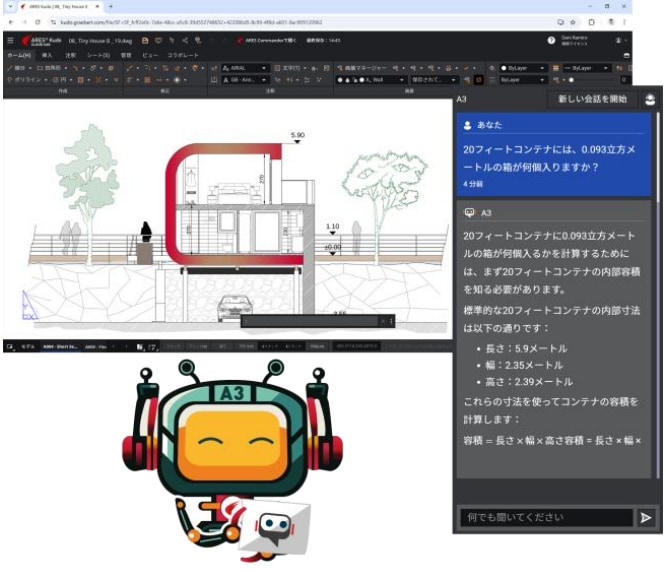Go back in browser history
The height and width of the screenshot is (572, 666).
click(x=11, y=22)
